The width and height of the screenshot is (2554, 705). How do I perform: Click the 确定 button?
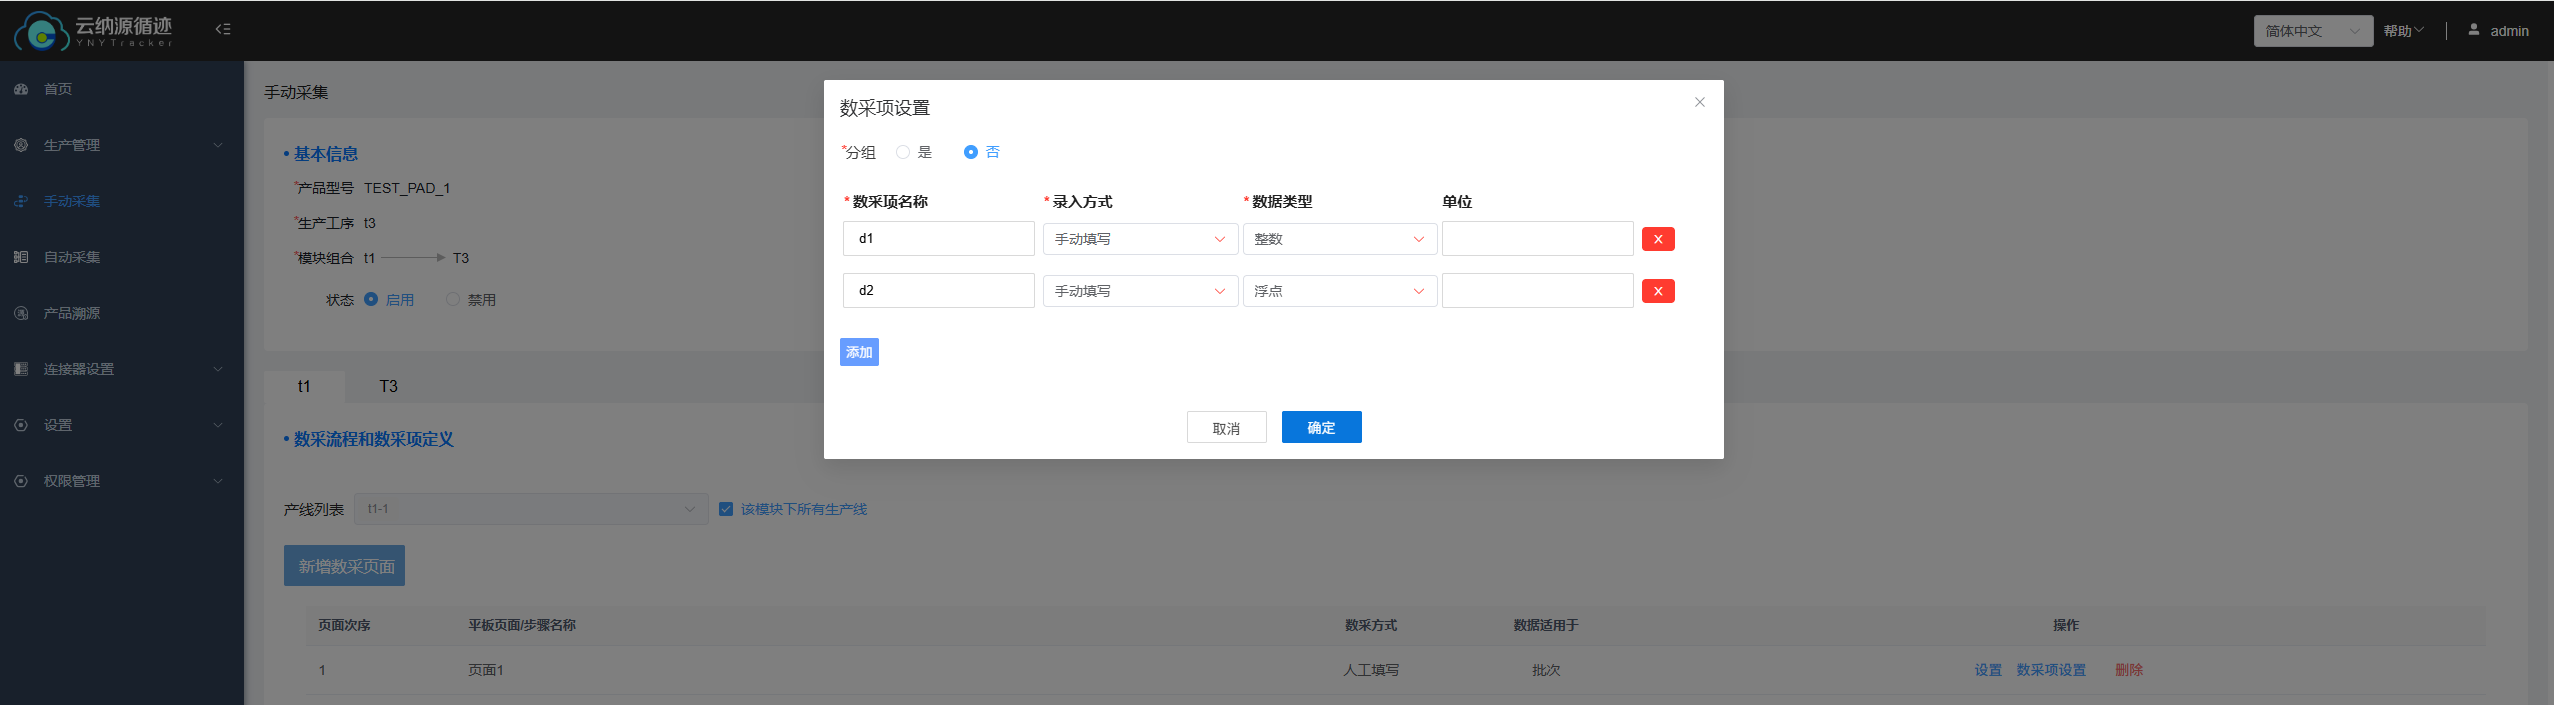pos(1321,427)
